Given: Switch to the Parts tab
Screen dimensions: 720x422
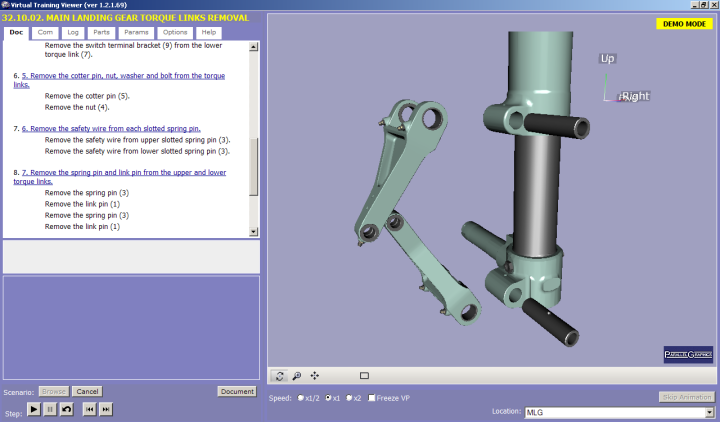Looking at the screenshot, I should tap(101, 33).
